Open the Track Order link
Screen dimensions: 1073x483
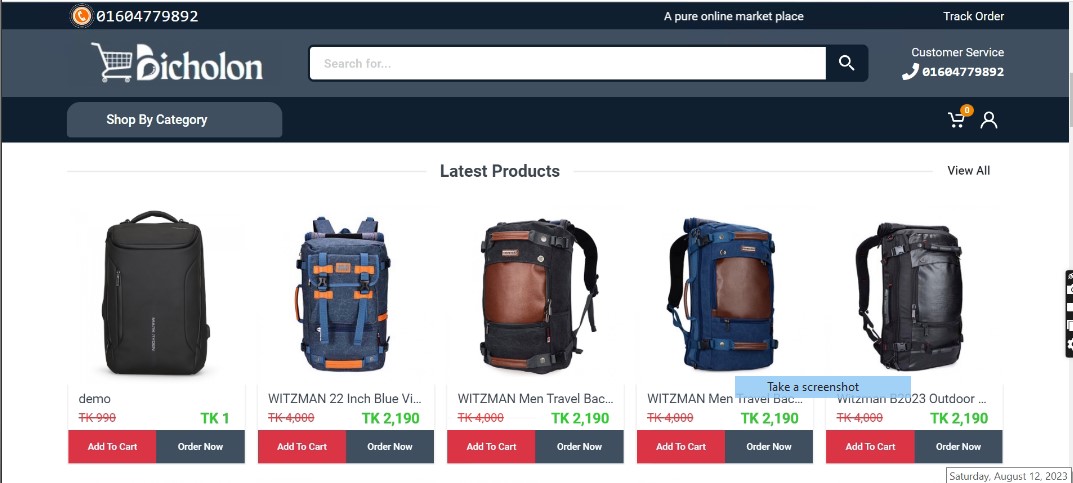(973, 16)
